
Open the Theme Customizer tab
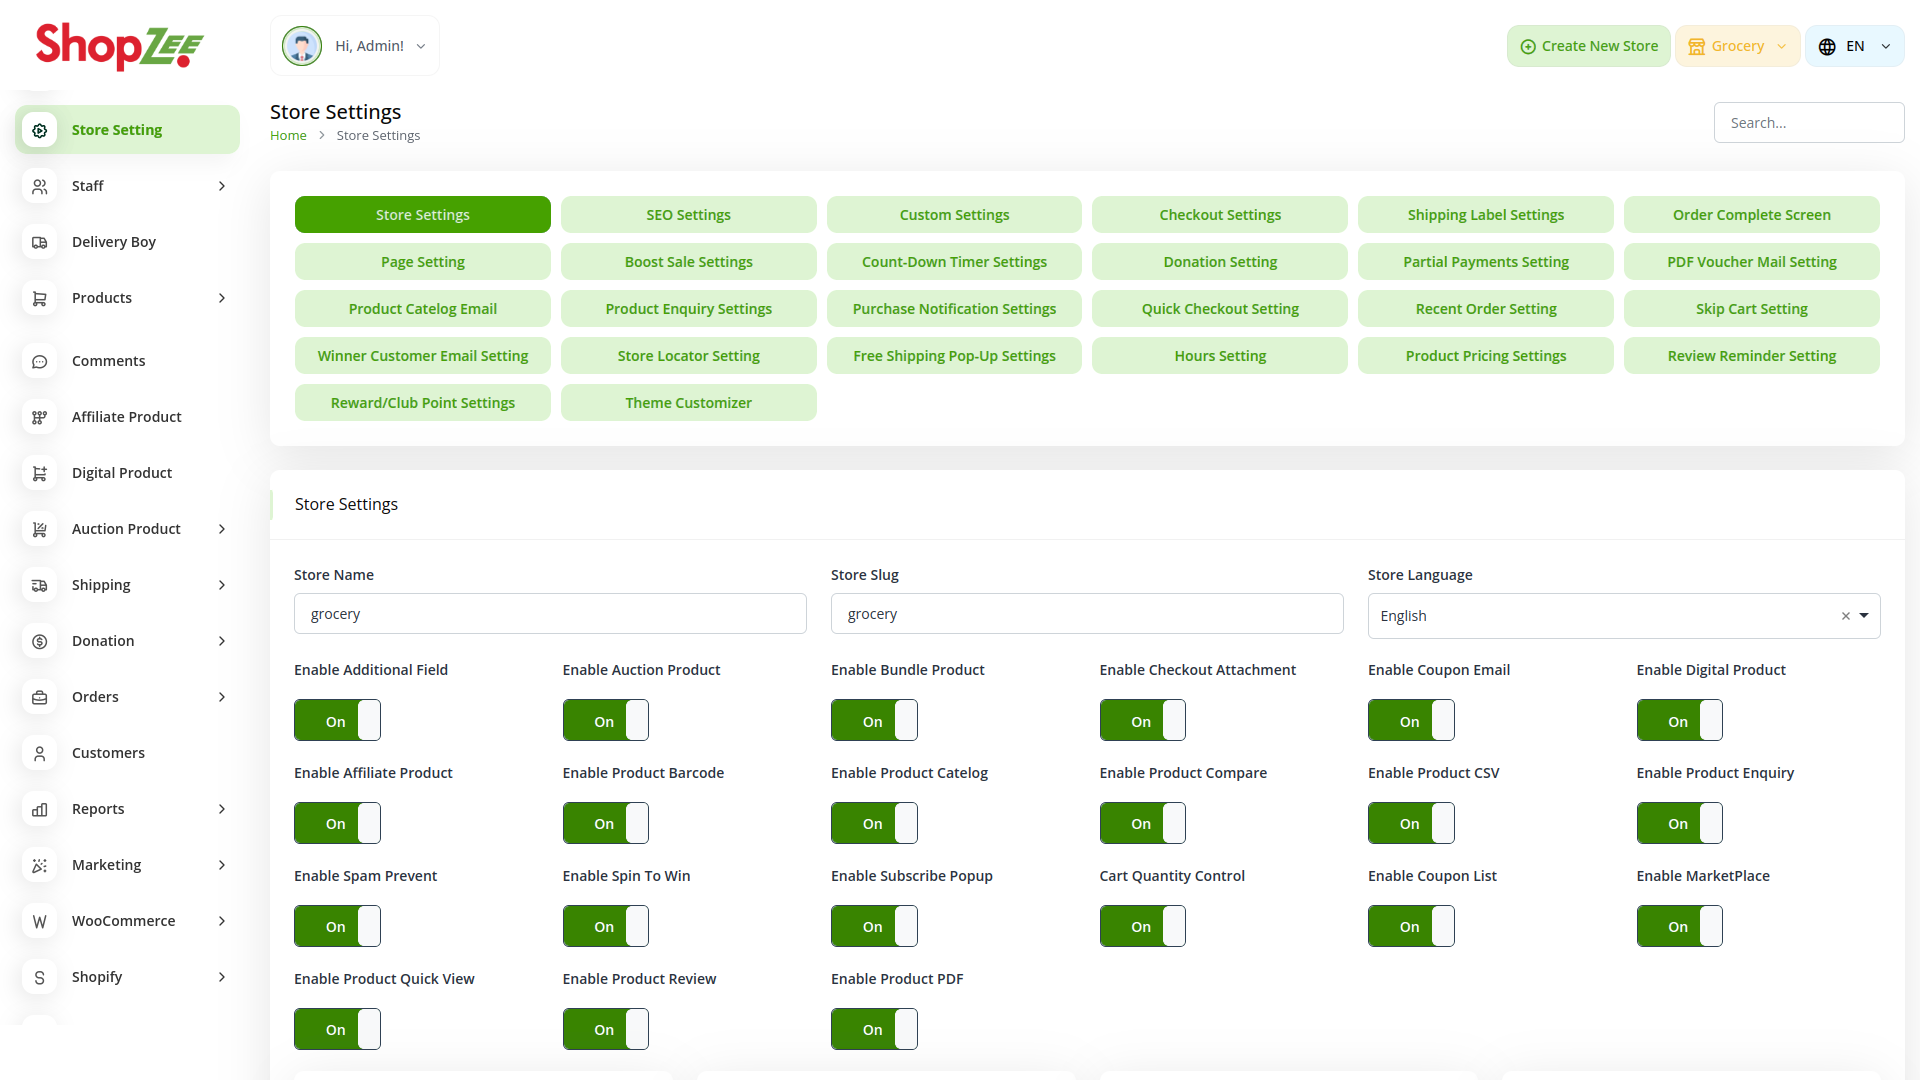(688, 403)
